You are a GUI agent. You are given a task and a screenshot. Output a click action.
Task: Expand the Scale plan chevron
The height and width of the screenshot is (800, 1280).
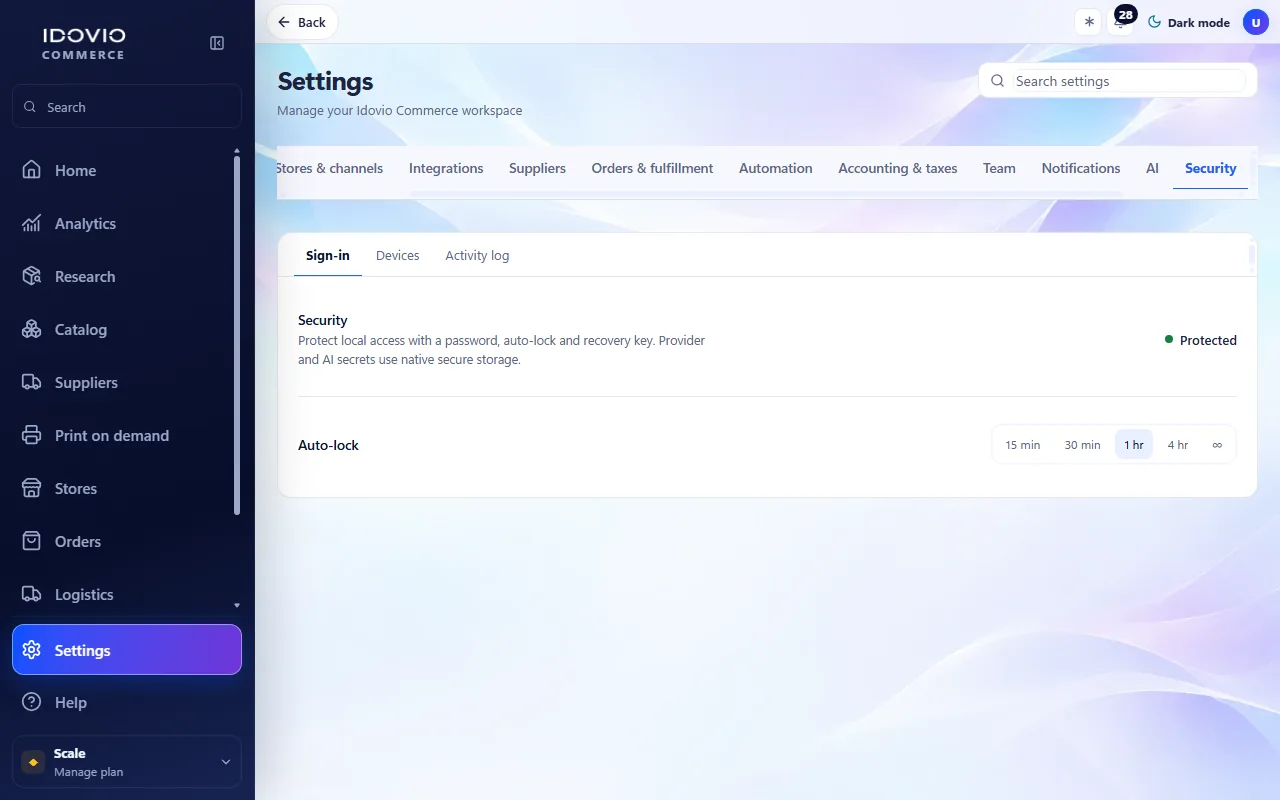coord(226,762)
